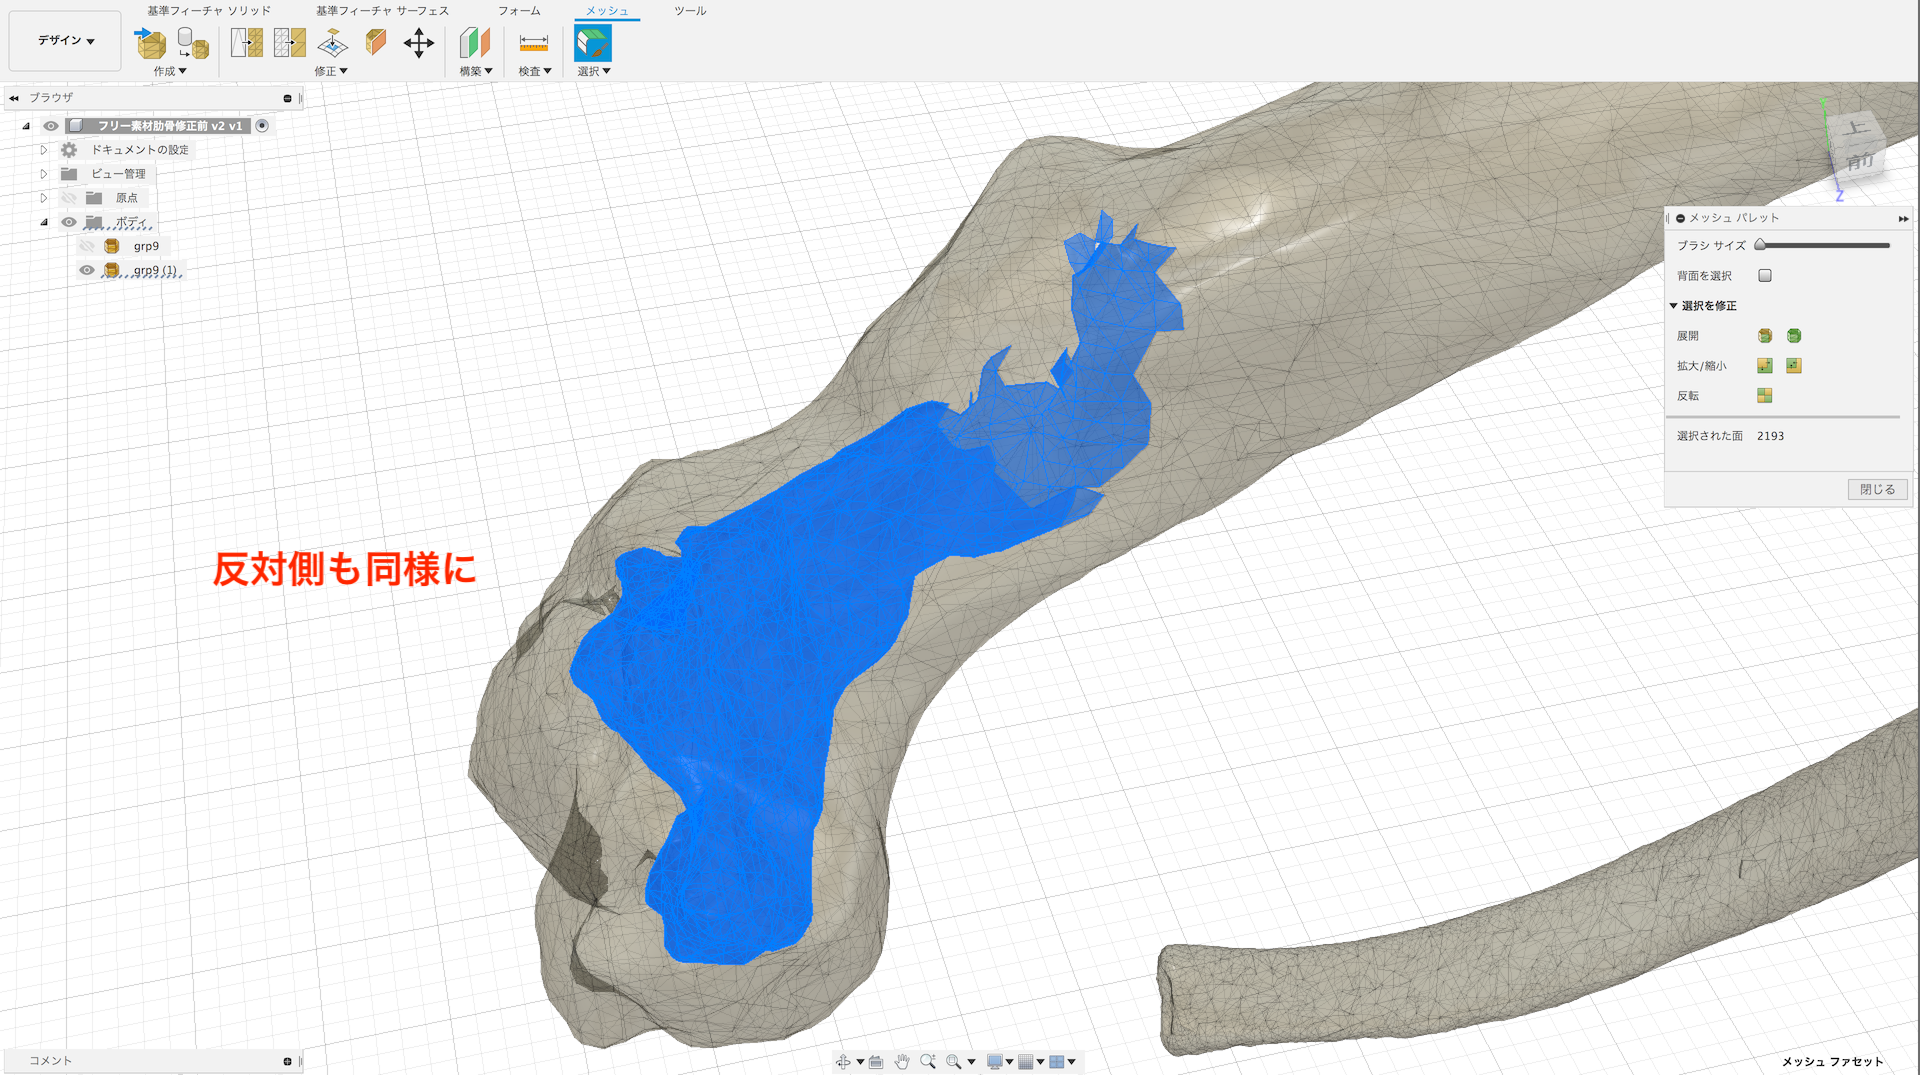Open the 構築 dropdown menu
1920x1075 pixels.
tap(476, 71)
